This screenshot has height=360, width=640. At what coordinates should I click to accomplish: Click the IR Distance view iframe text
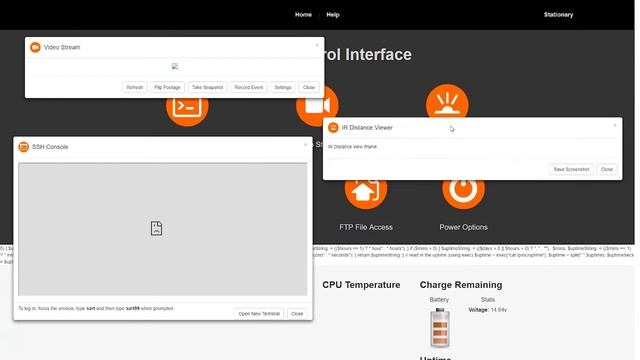click(x=352, y=147)
